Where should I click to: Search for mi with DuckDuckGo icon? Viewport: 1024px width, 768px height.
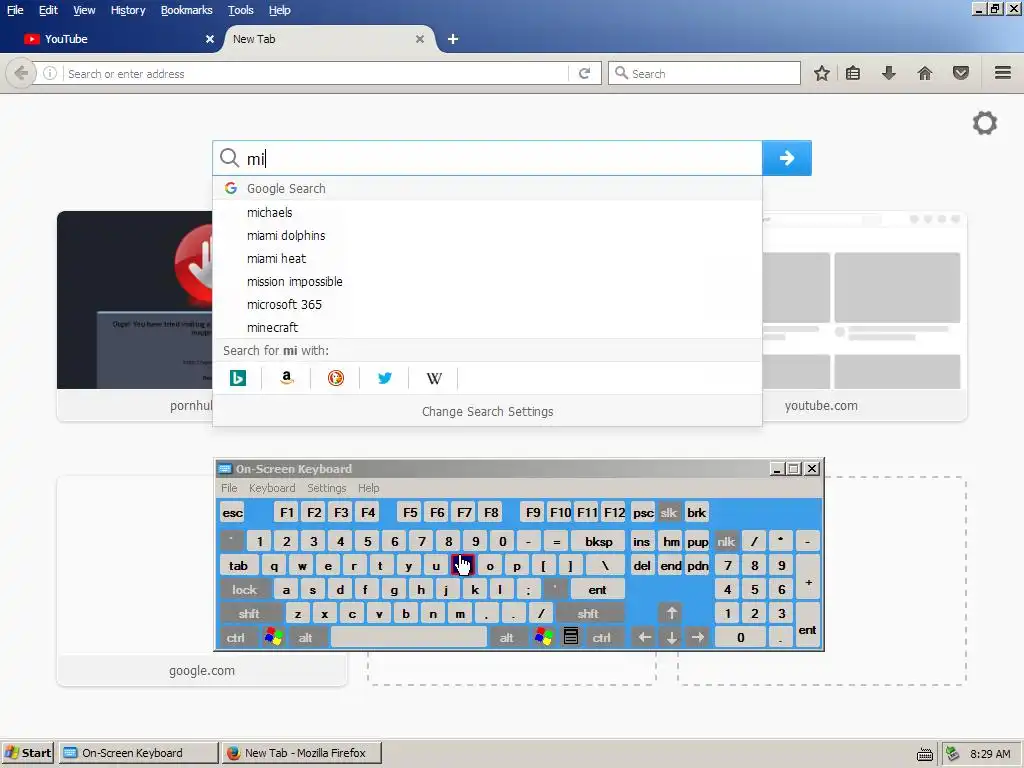click(x=336, y=378)
